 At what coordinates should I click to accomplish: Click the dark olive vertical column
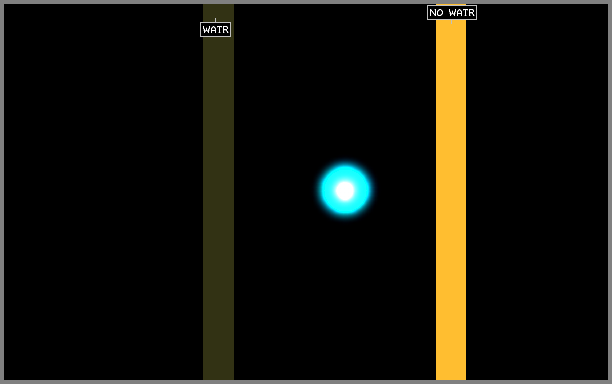click(218, 203)
